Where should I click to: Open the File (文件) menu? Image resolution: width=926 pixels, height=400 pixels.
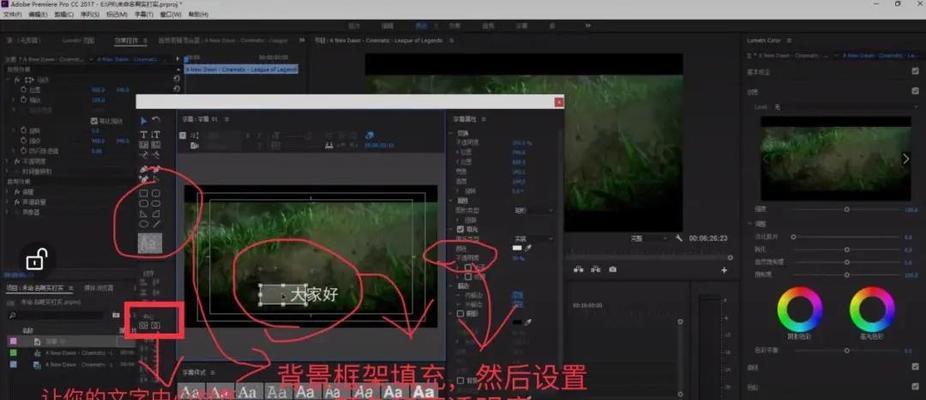coord(12,14)
